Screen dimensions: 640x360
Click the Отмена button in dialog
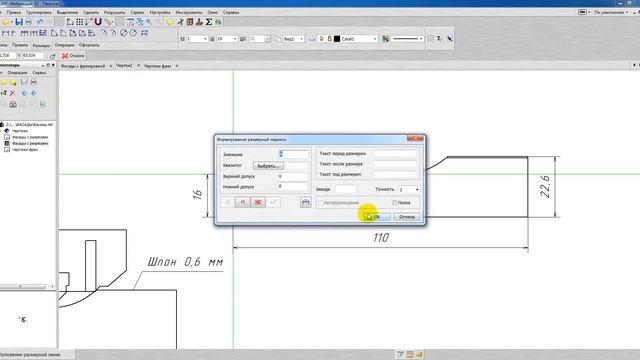point(407,217)
